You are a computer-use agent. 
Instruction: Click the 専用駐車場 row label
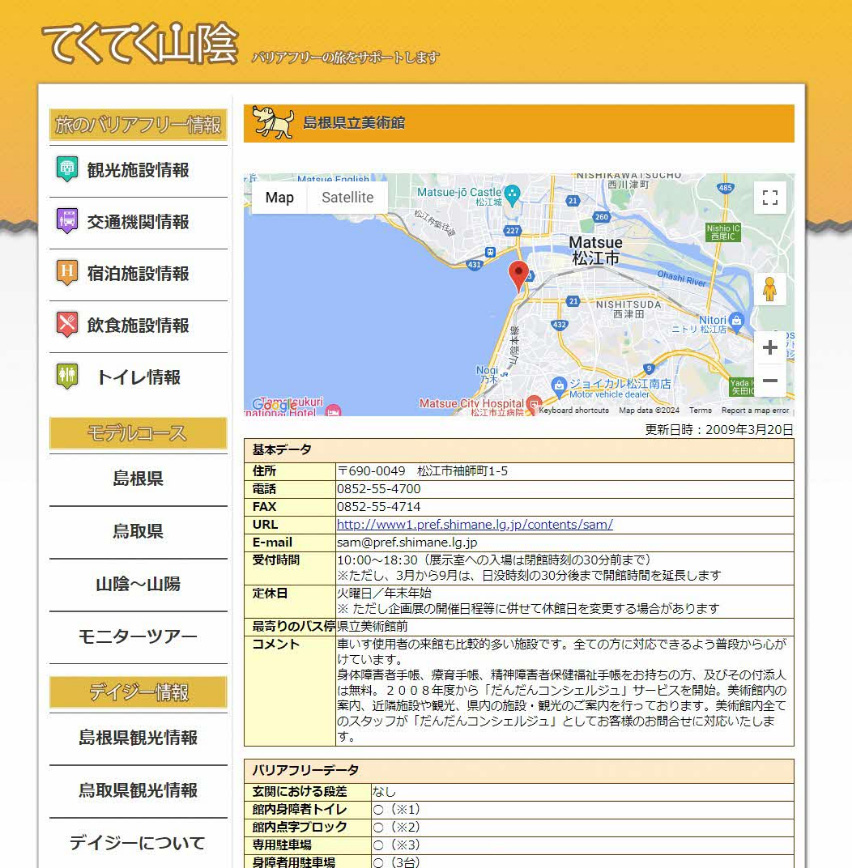282,845
